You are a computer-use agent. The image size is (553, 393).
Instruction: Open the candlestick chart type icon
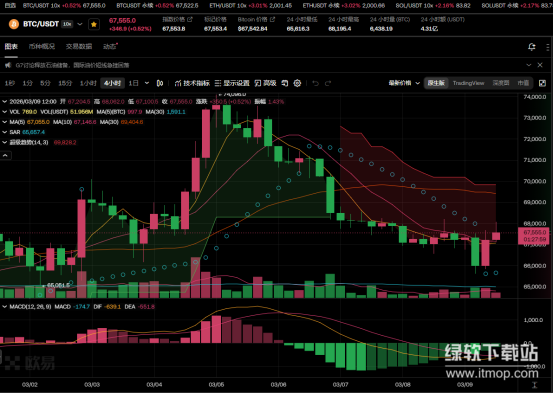160,83
